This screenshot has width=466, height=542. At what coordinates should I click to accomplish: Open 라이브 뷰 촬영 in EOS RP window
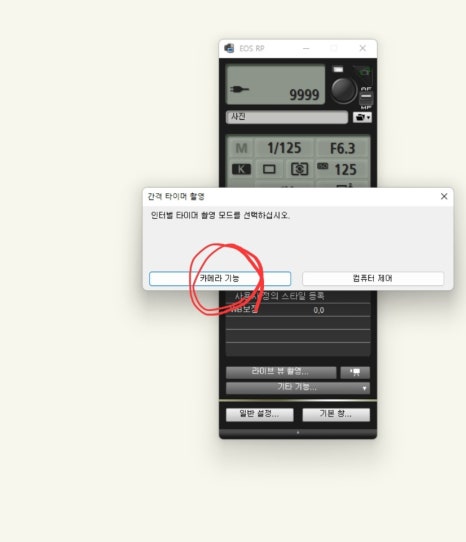(x=281, y=372)
